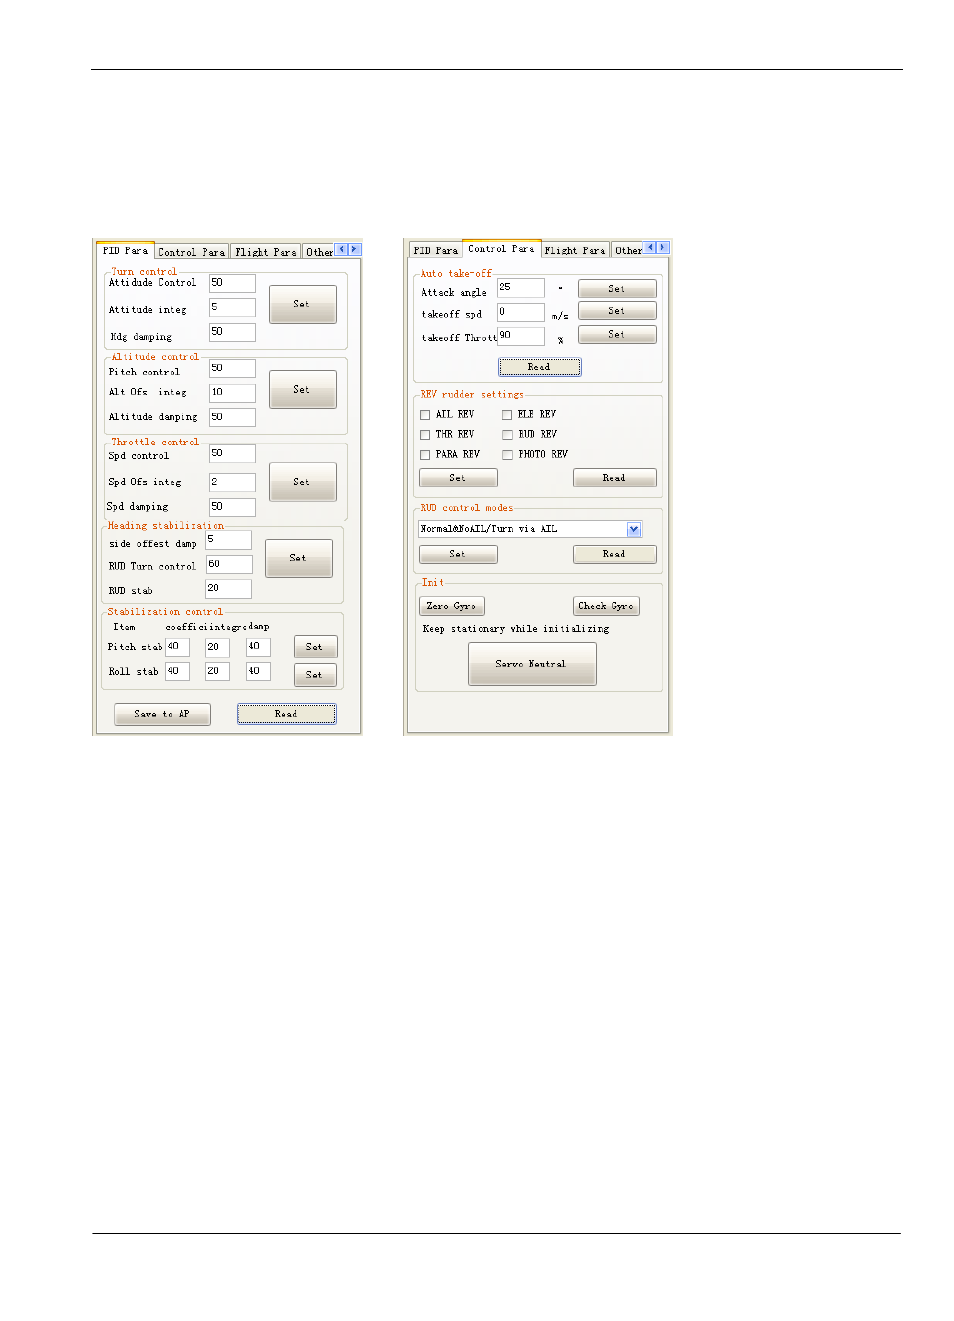954x1321 pixels.
Task: Click Set in Heading stabilization group
Action: pyautogui.click(x=298, y=558)
